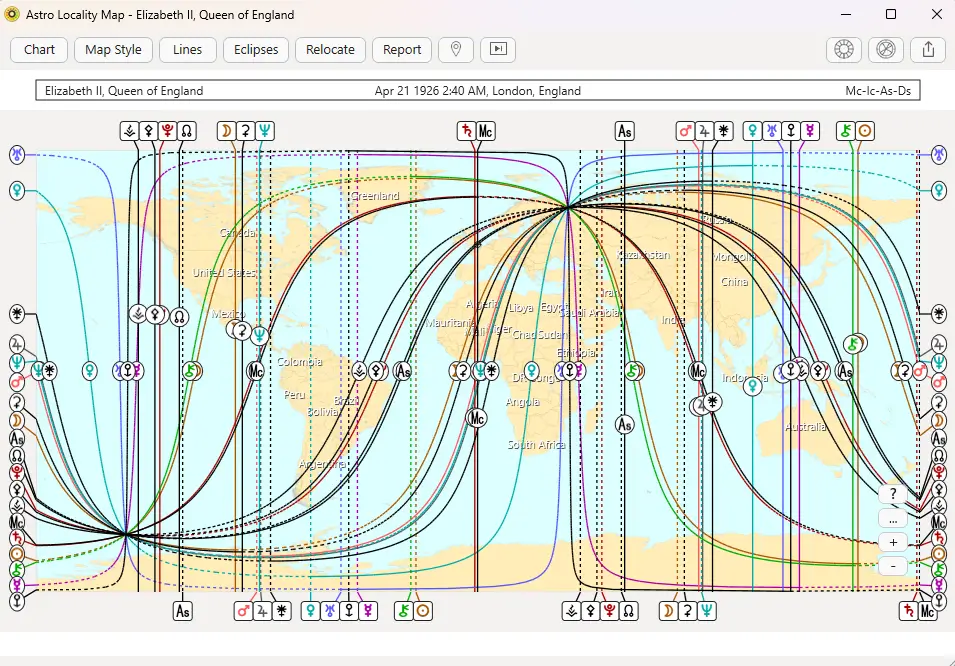Image resolution: width=955 pixels, height=666 pixels.
Task: Click the chart wheel icon button
Action: pyautogui.click(x=844, y=49)
